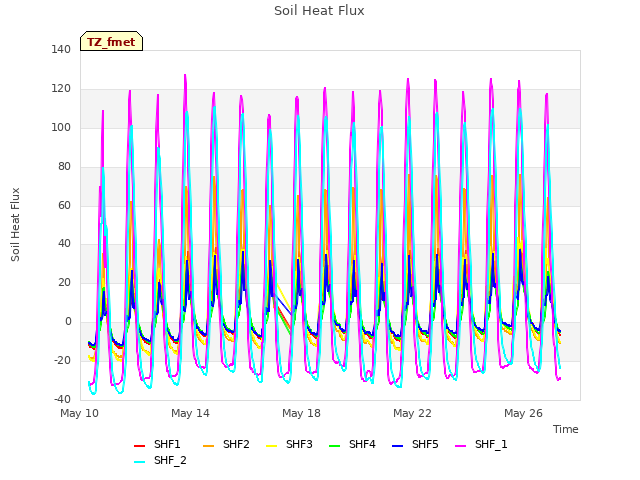Click the Time axis label

[565, 429]
